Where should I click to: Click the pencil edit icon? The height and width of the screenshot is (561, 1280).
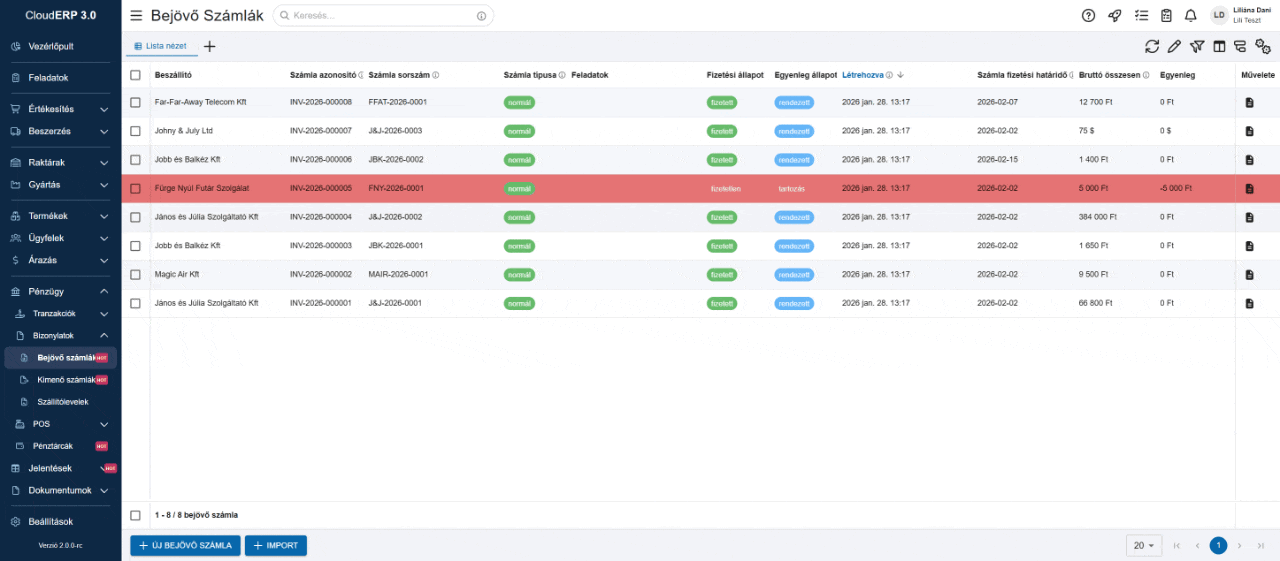pos(1175,46)
